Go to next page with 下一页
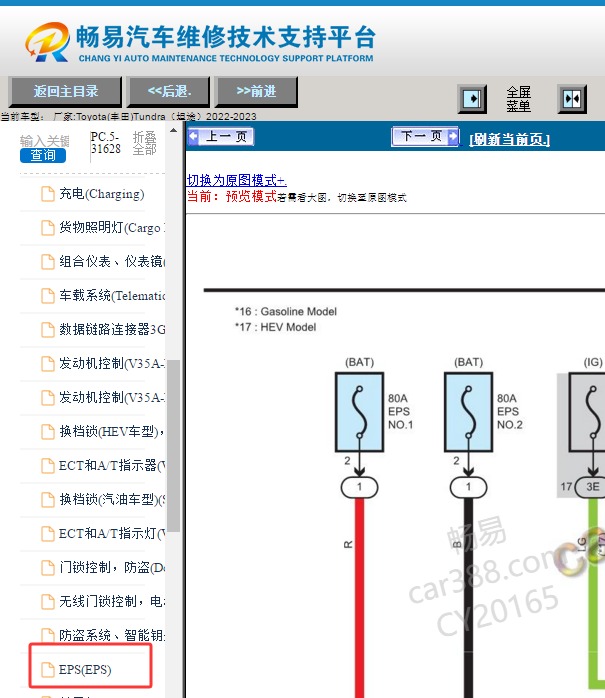The image size is (605, 698). [425, 136]
